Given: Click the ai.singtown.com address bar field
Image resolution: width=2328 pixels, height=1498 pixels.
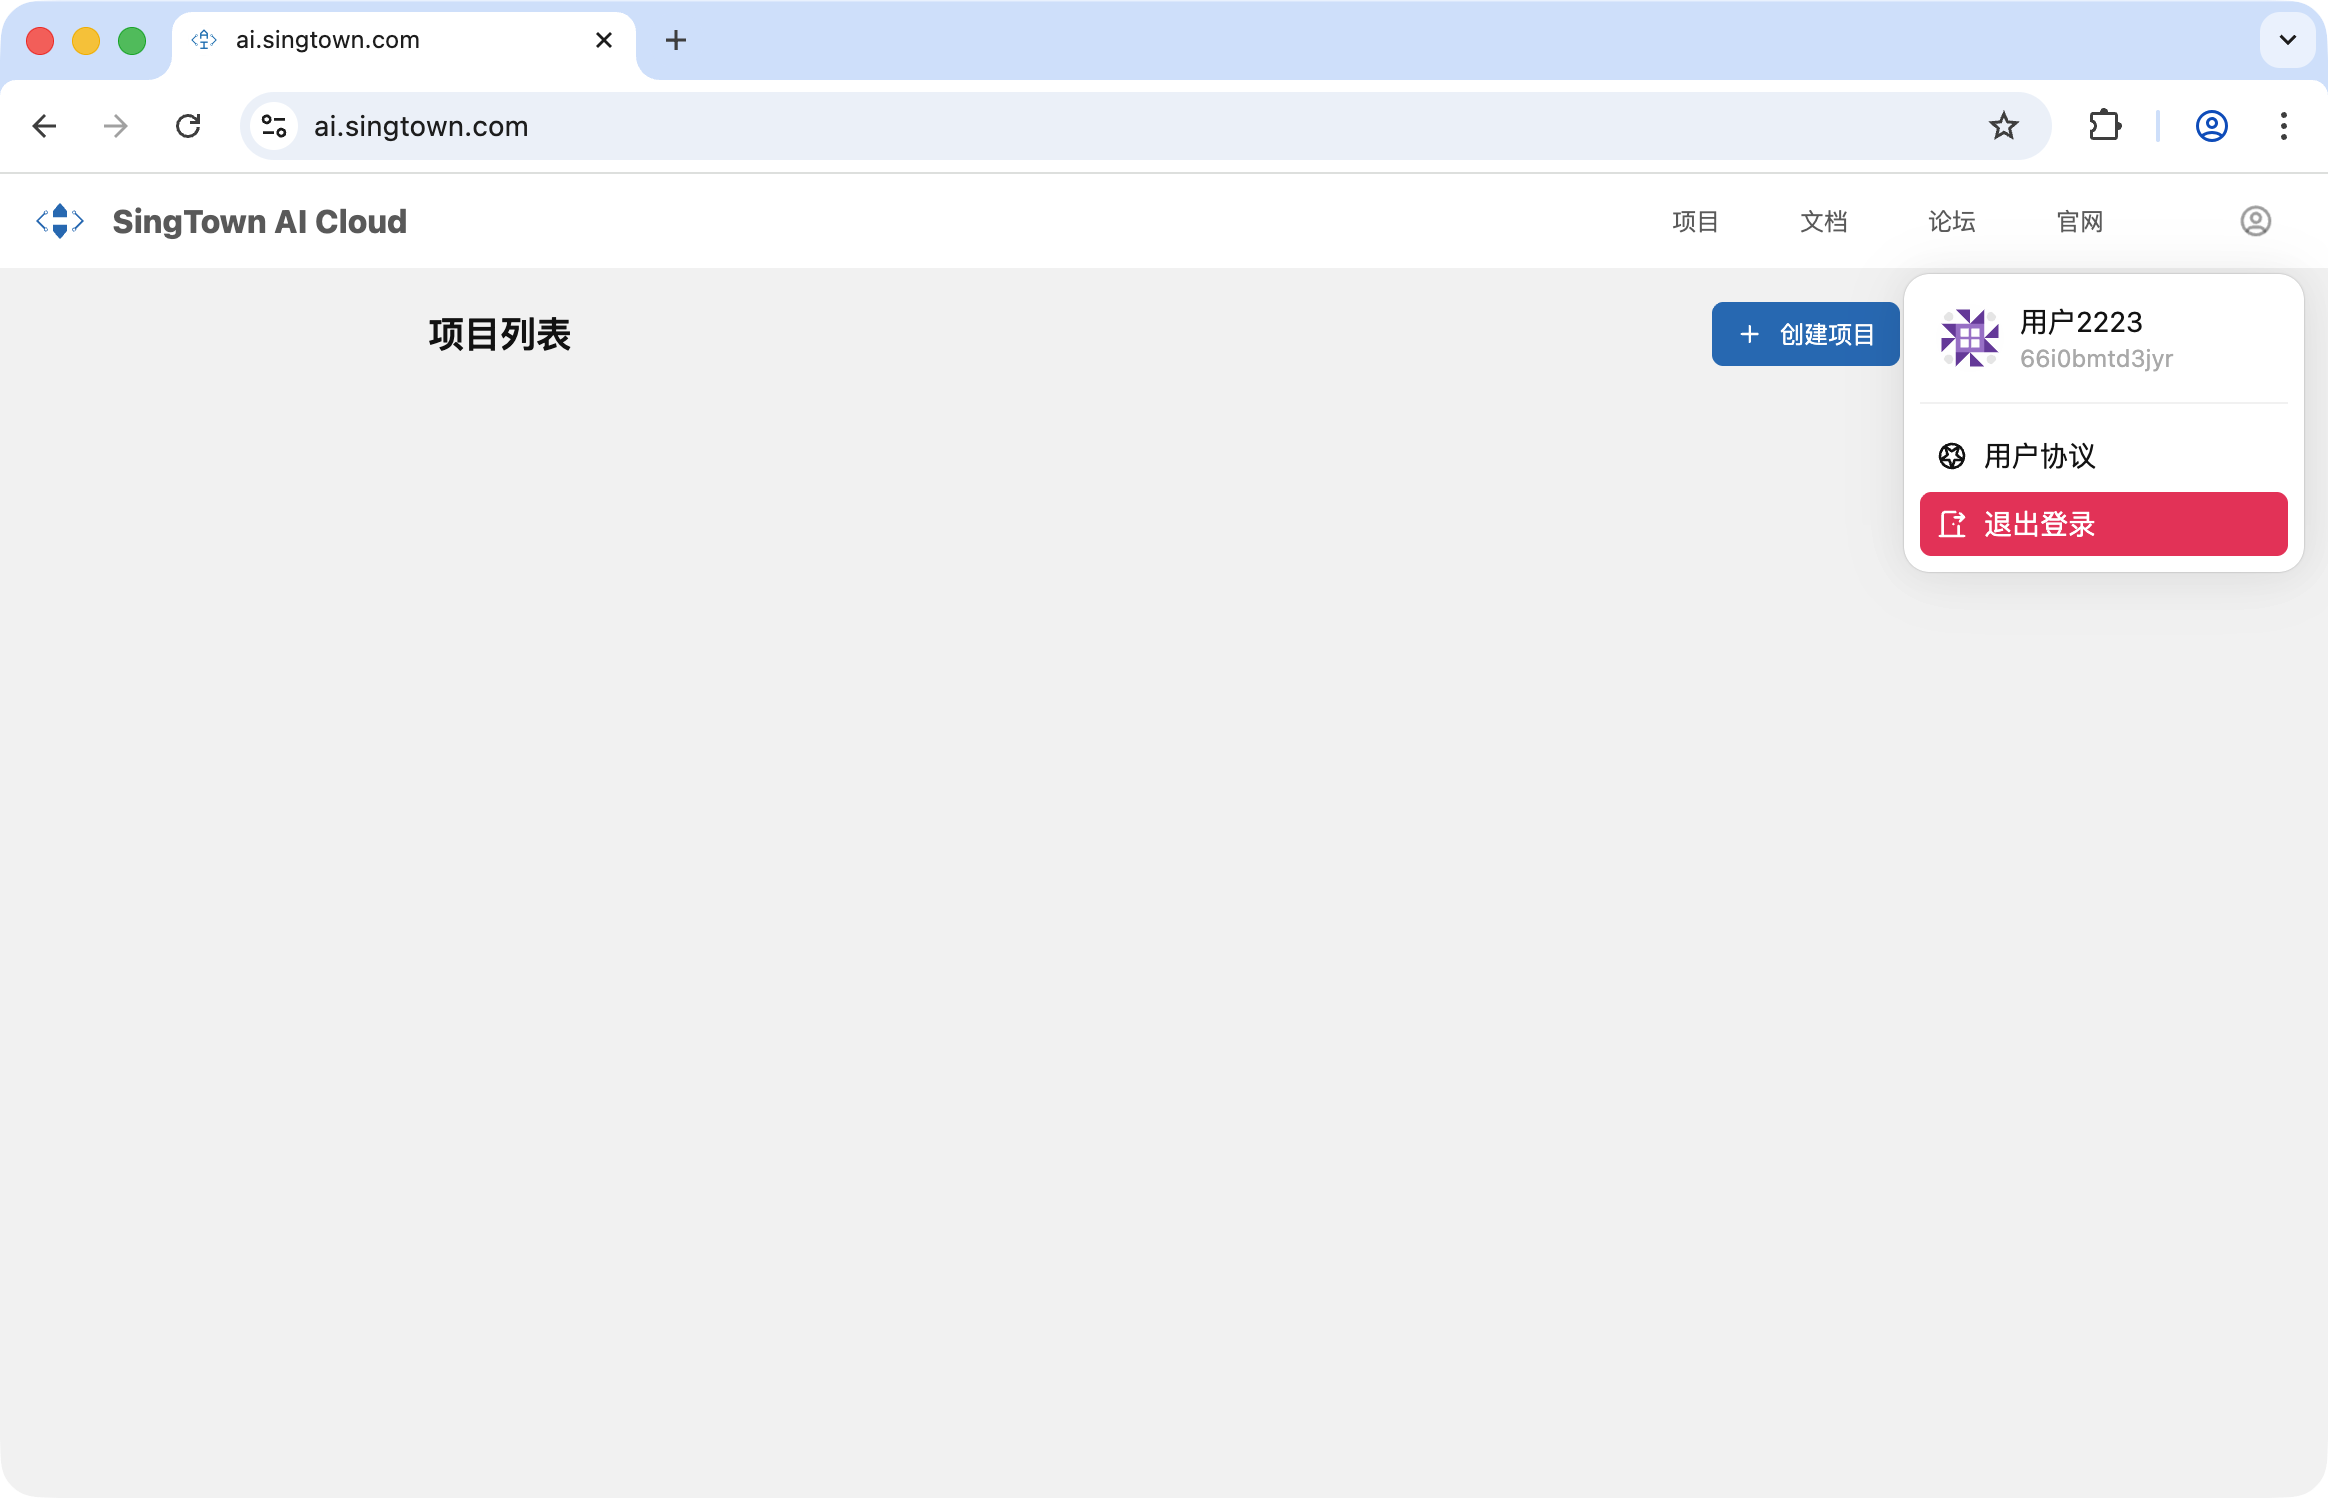Looking at the screenshot, I should point(1100,126).
